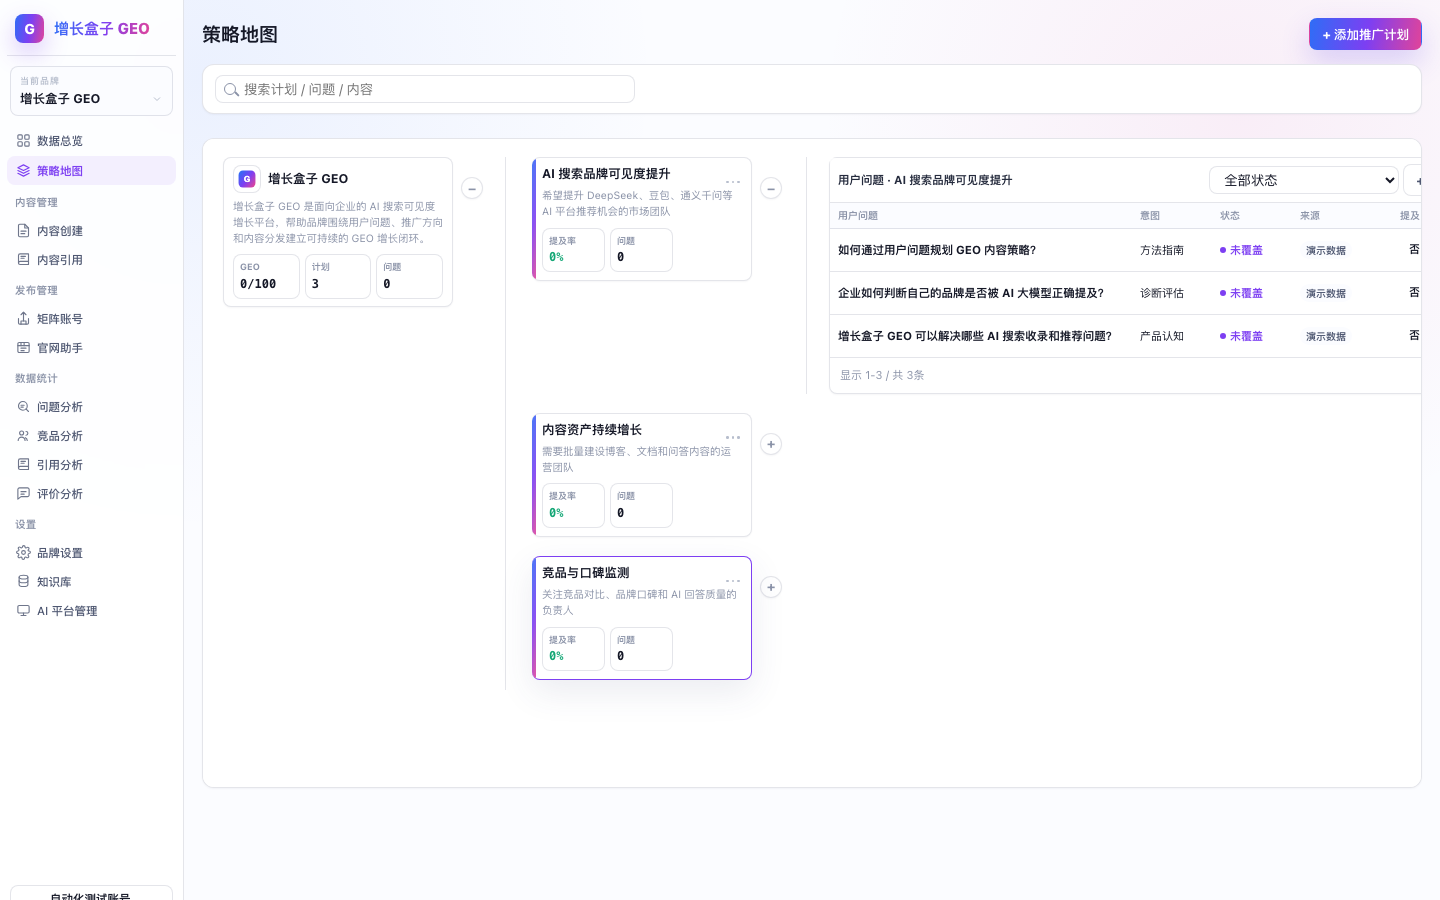
Task: Click the search magnifier icon in search field
Action: click(x=231, y=90)
